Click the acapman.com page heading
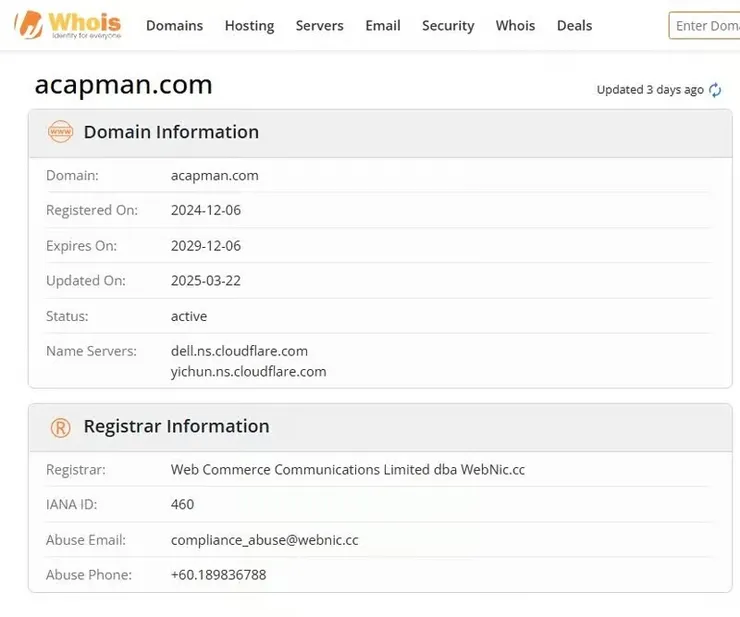The image size is (740, 617). point(124,85)
